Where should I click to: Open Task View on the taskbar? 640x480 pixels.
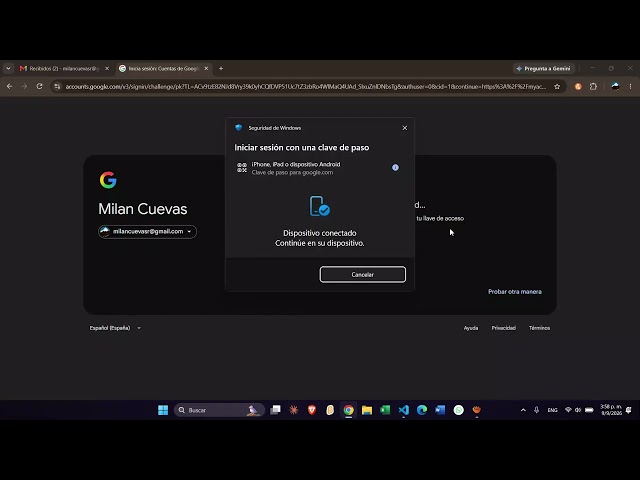276,410
